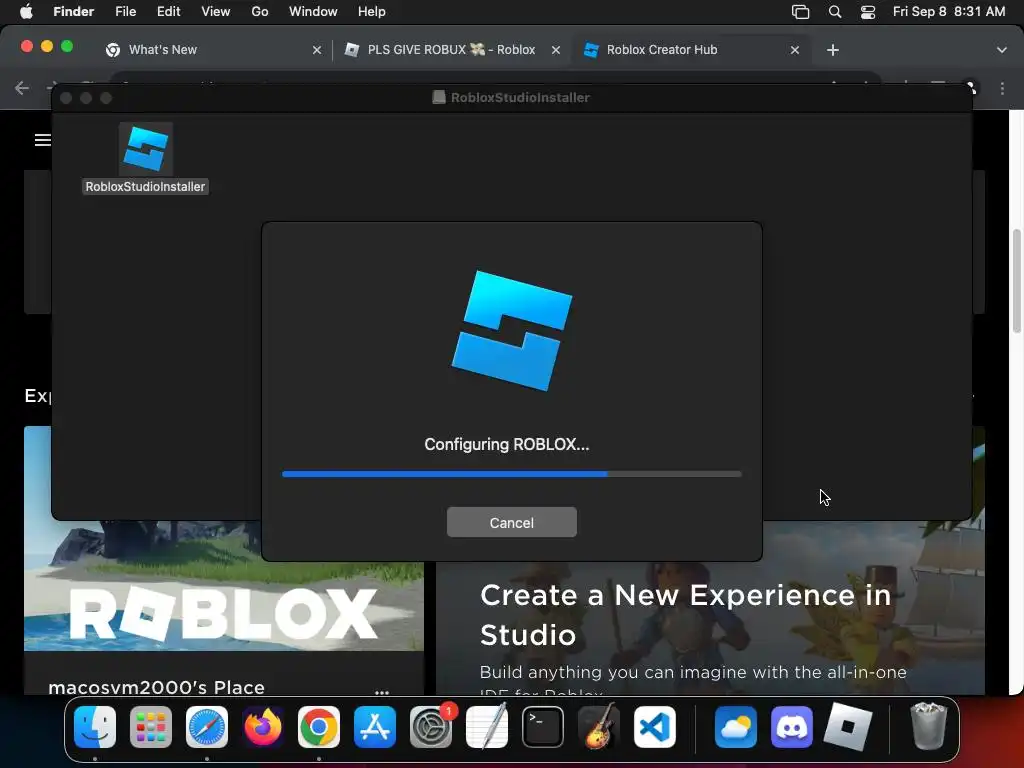The width and height of the screenshot is (1024, 768).
Task: Open the File menu
Action: point(125,12)
